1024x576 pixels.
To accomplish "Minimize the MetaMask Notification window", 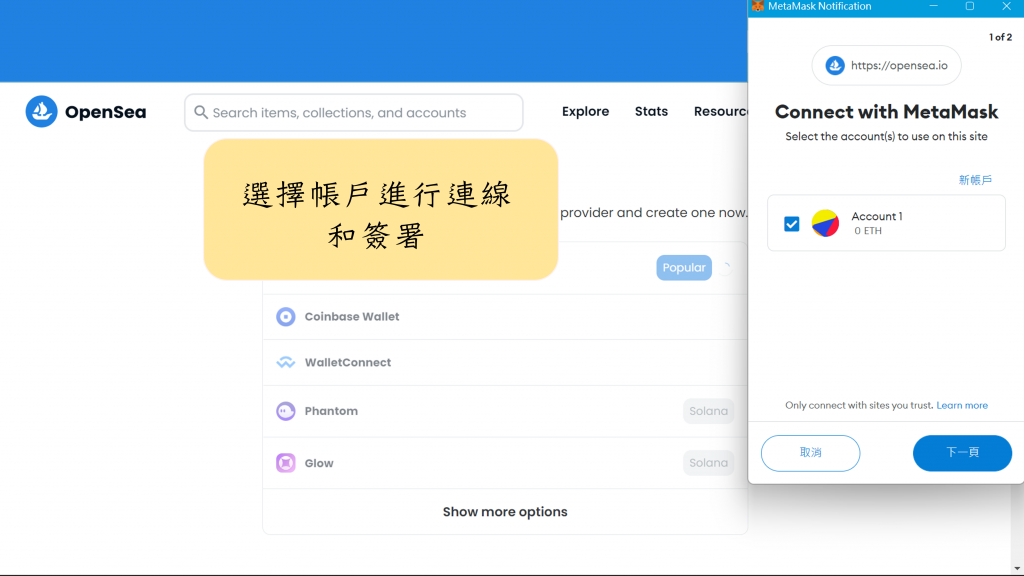I will 934,6.
